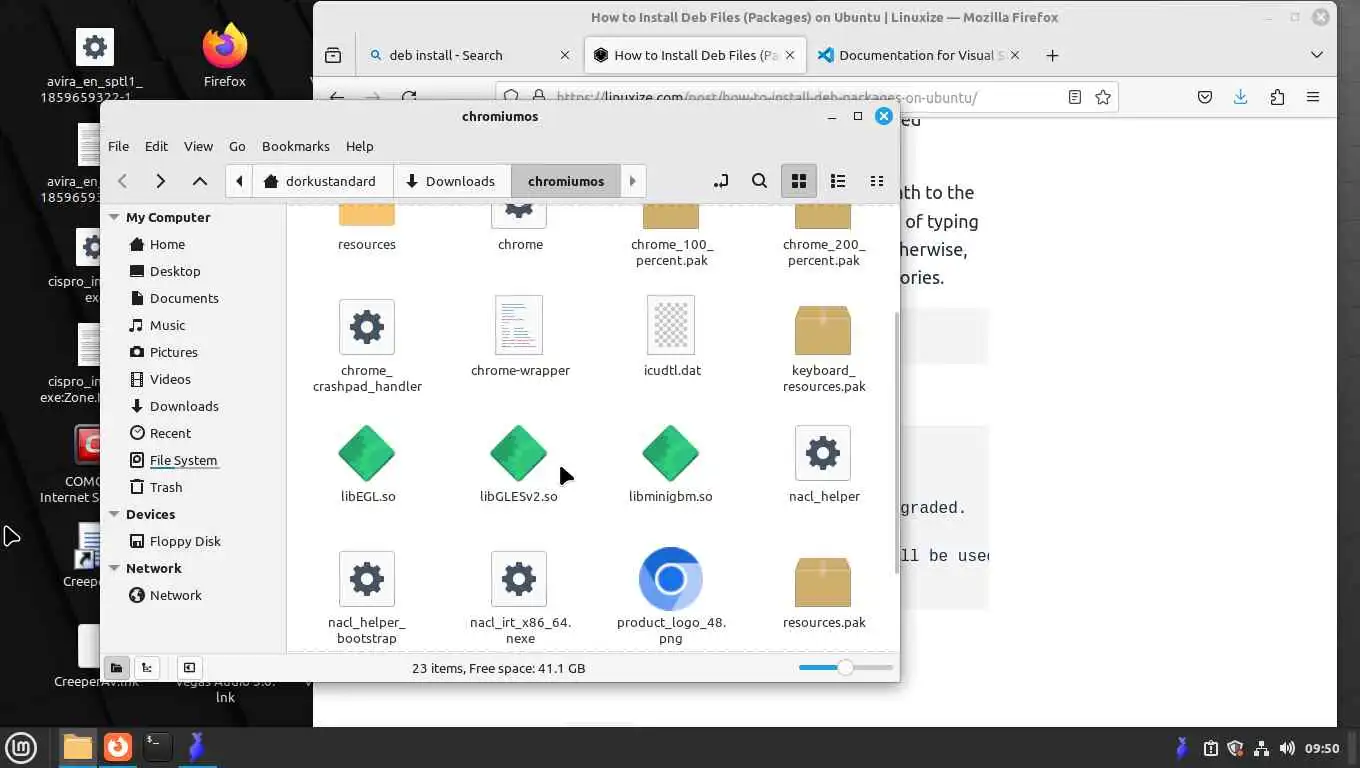Viewport: 1360px width, 768px height.
Task: Open the Linux Mint start menu
Action: point(22,747)
